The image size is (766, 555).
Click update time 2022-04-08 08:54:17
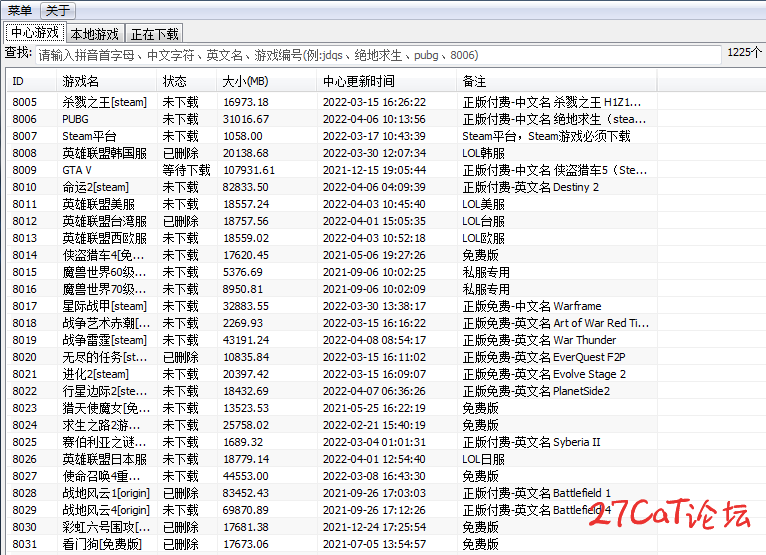[x=374, y=340]
